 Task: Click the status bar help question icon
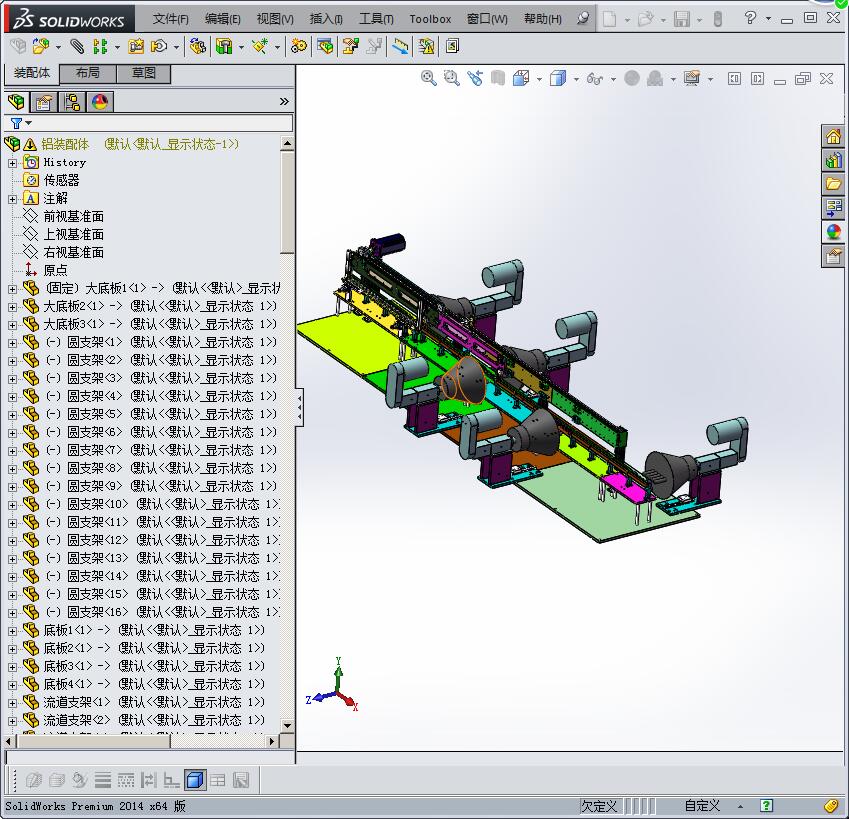click(x=766, y=806)
